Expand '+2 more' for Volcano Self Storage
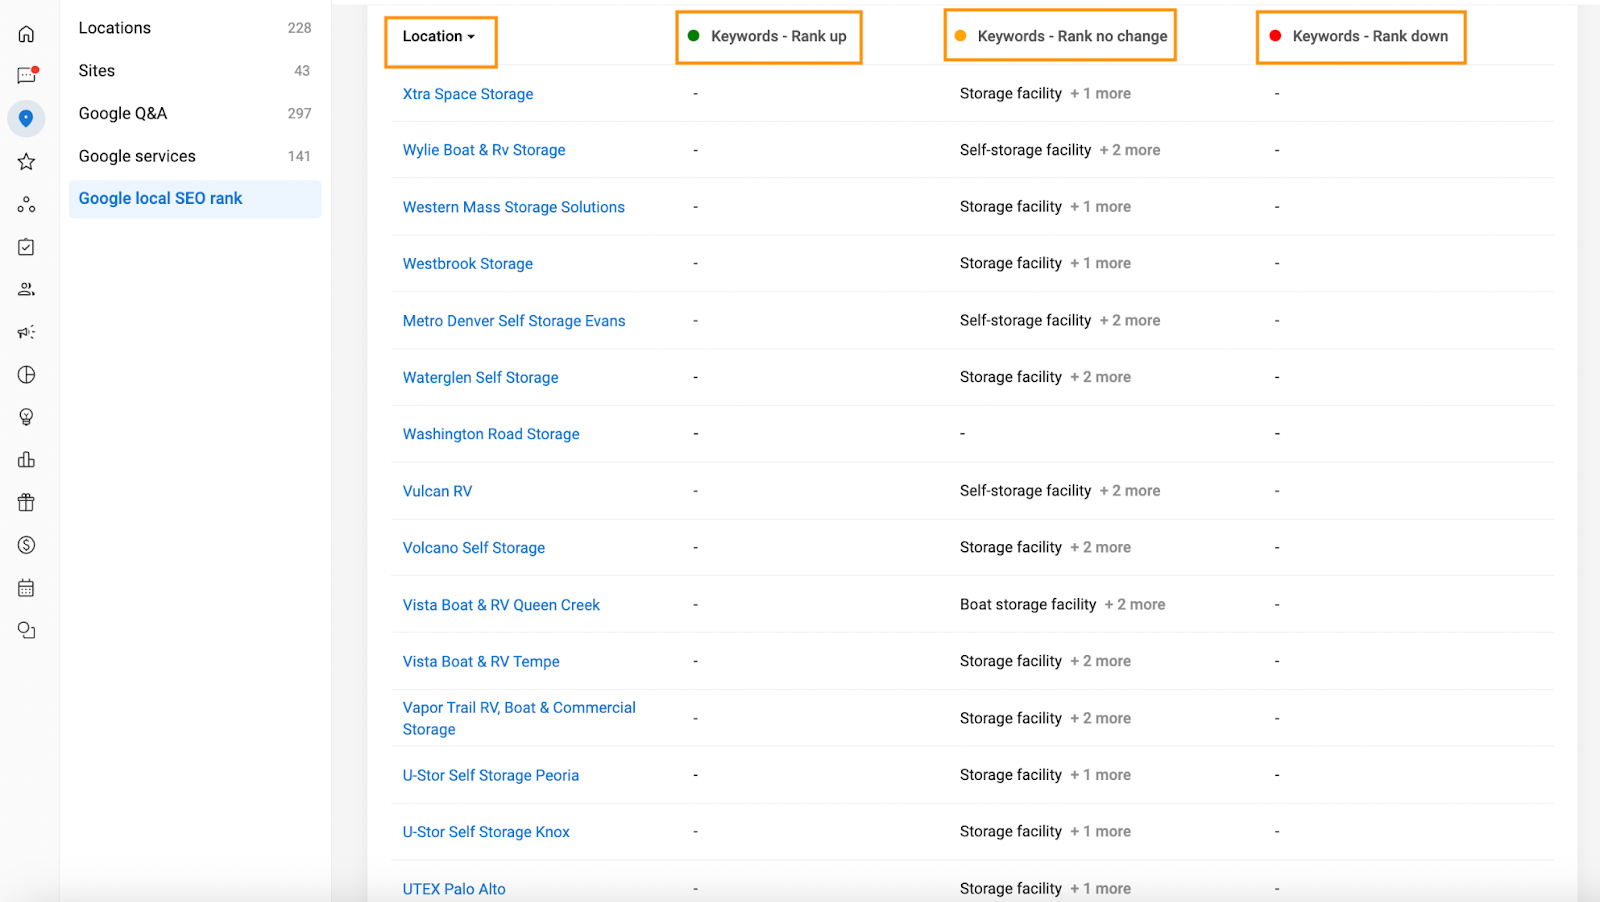 point(1101,548)
